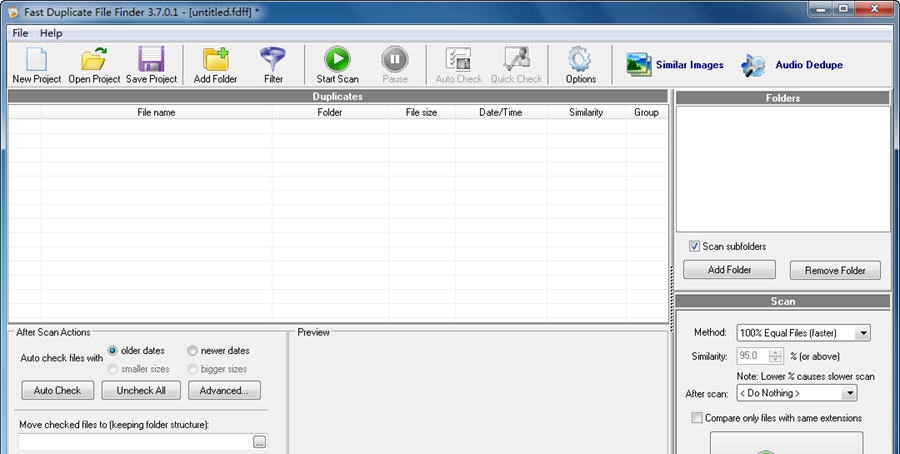
Task: Click Add Folder icon in the toolbar
Action: click(x=215, y=65)
